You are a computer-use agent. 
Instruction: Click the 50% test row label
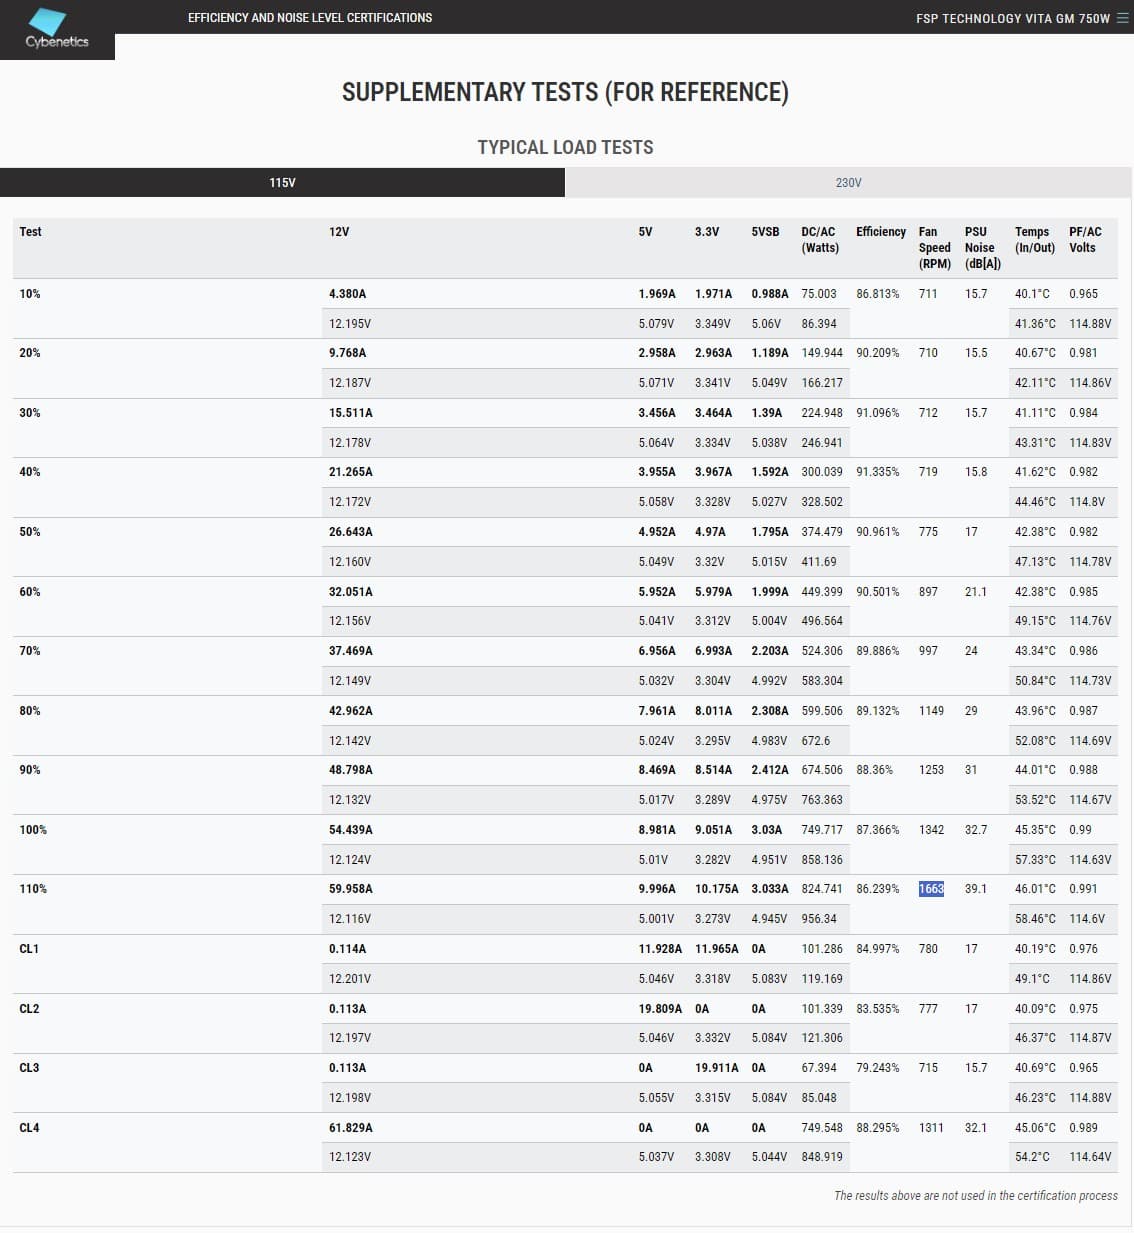click(30, 532)
